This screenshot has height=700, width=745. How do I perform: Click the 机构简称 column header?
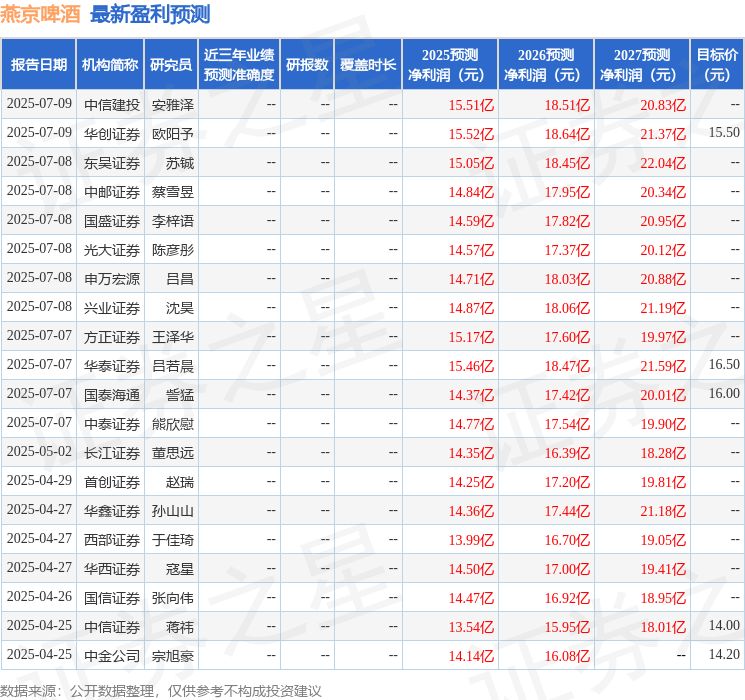tap(110, 65)
